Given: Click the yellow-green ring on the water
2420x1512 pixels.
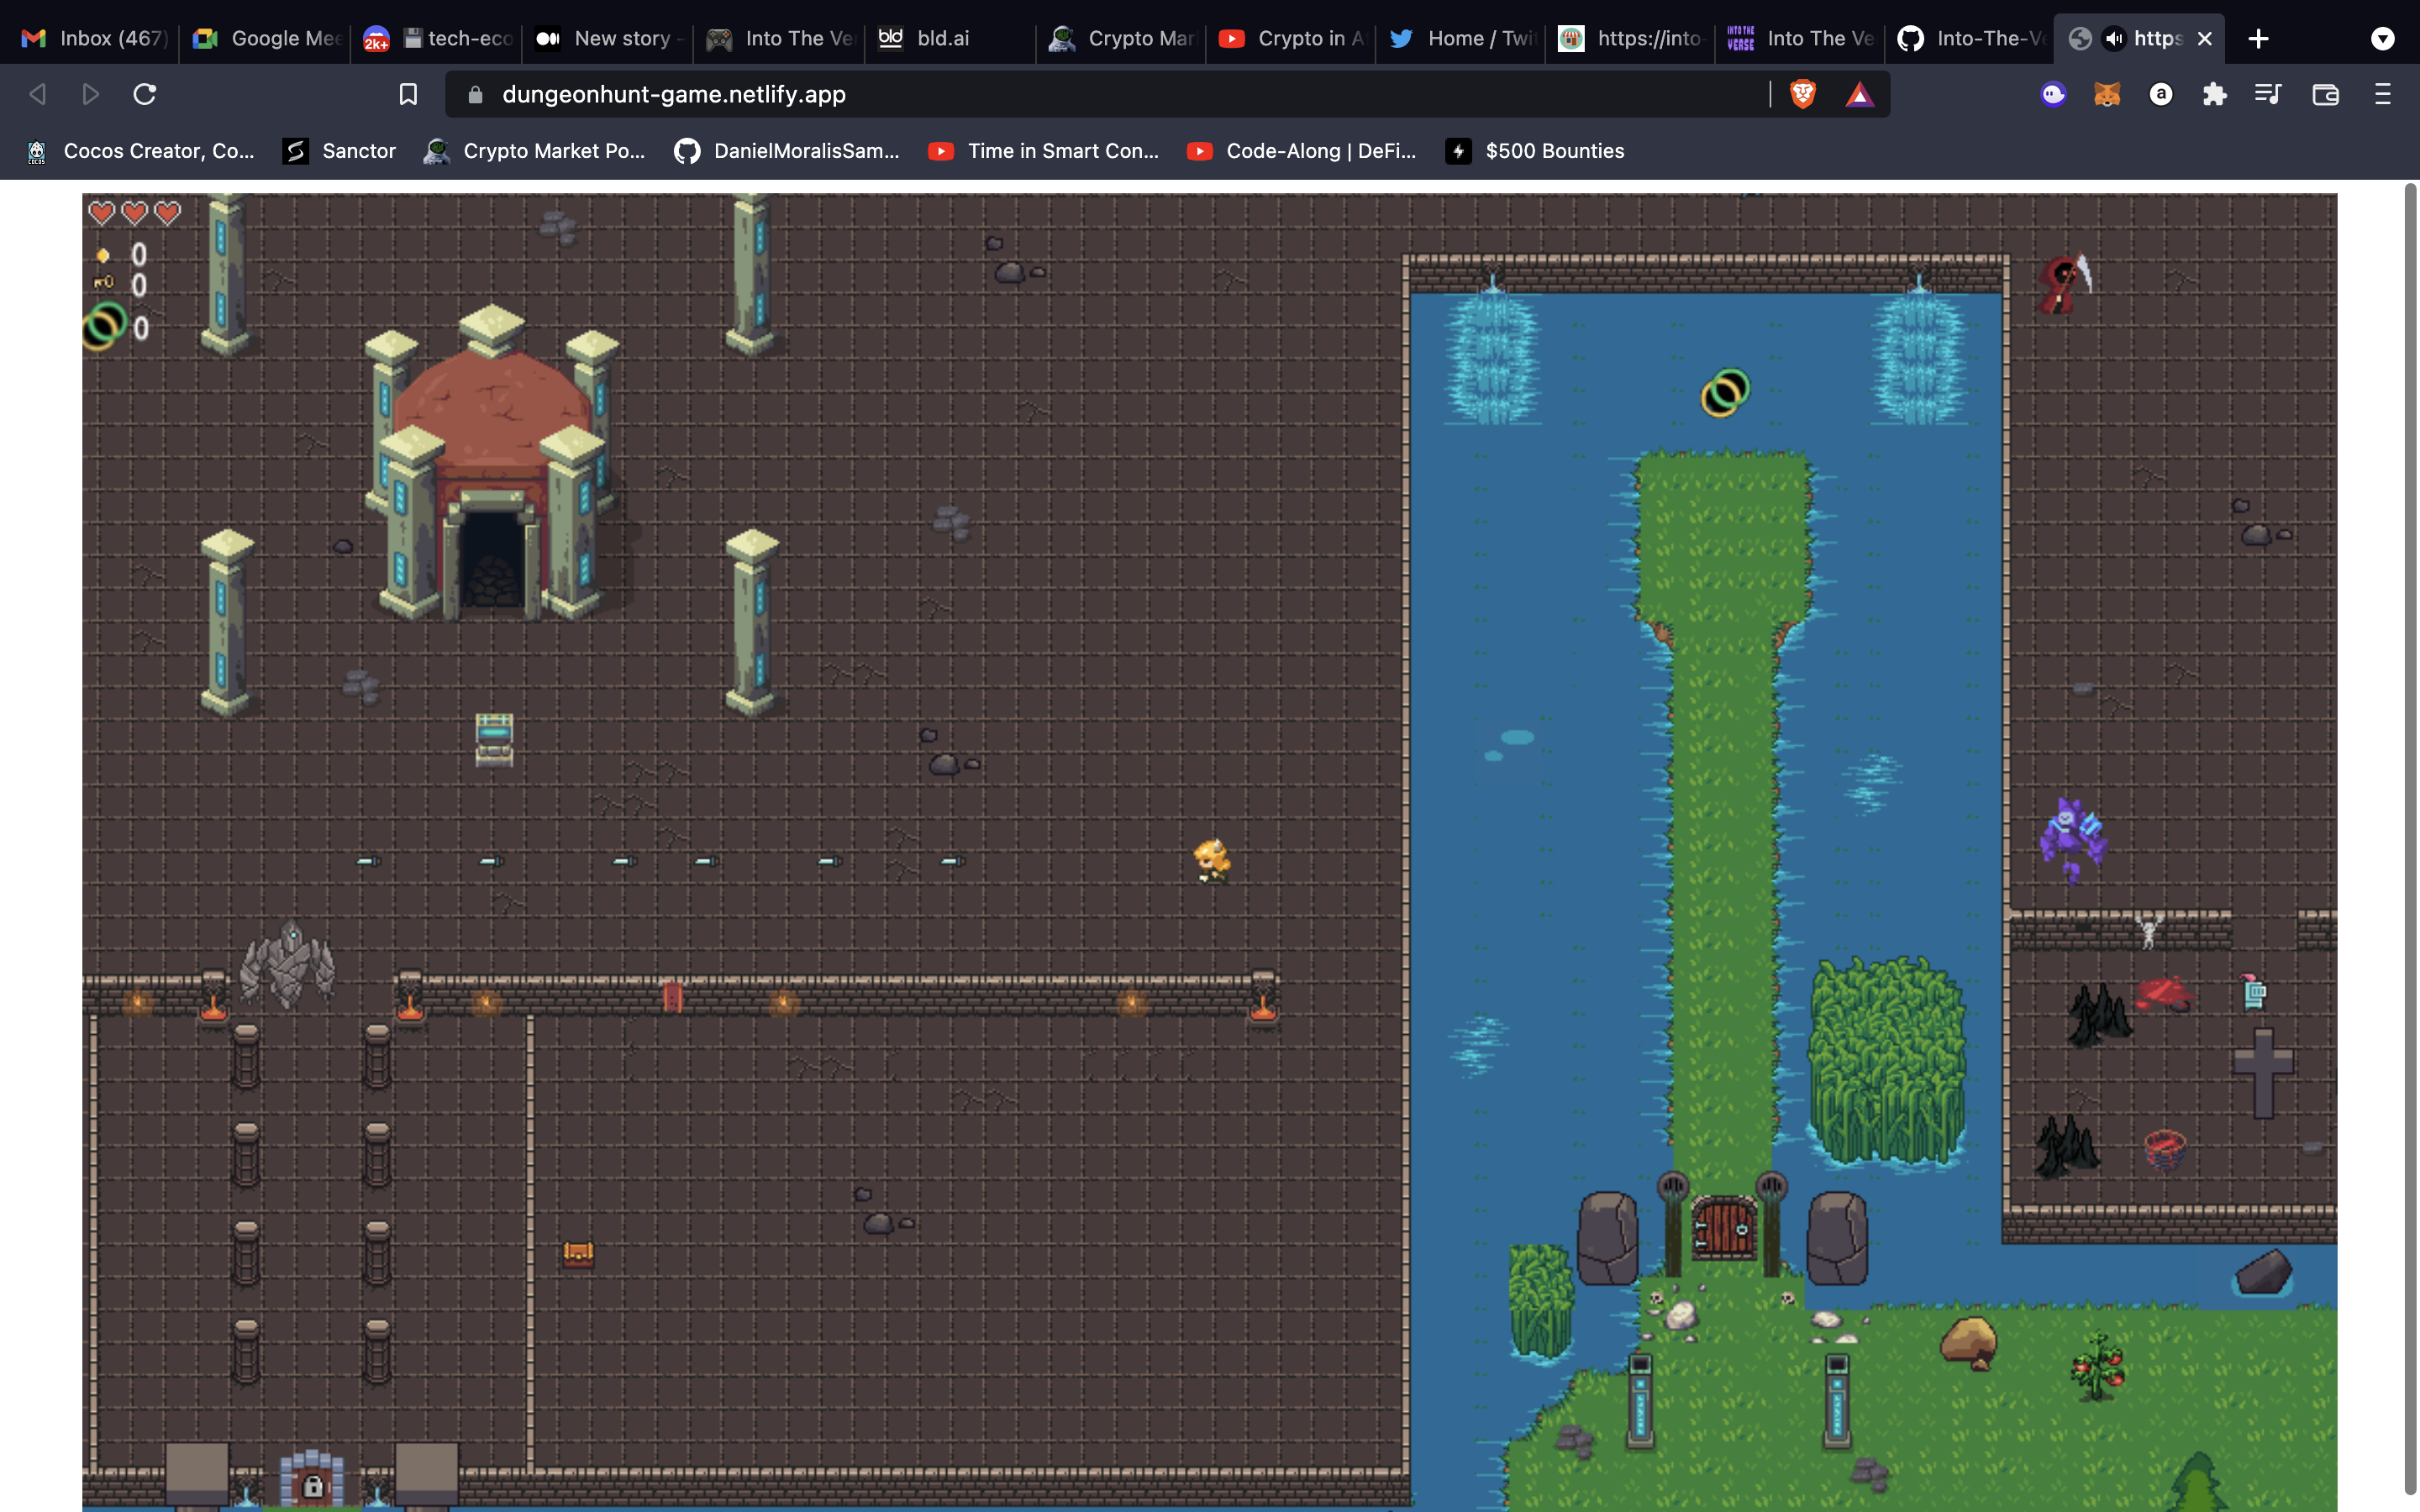Looking at the screenshot, I should [x=1725, y=392].
